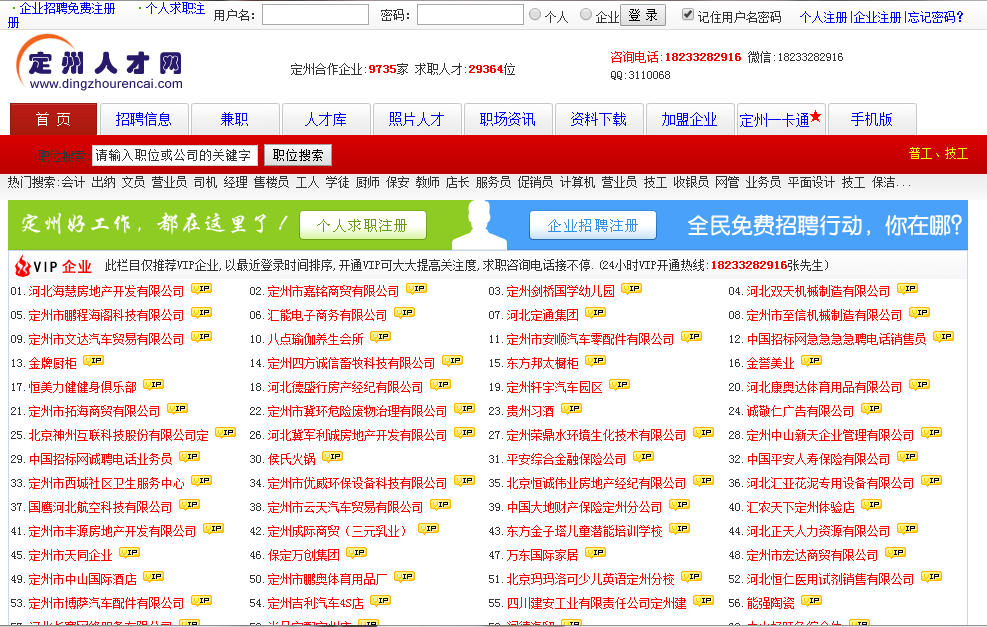
Task: Switch to the 兼职 tab
Action: click(235, 119)
